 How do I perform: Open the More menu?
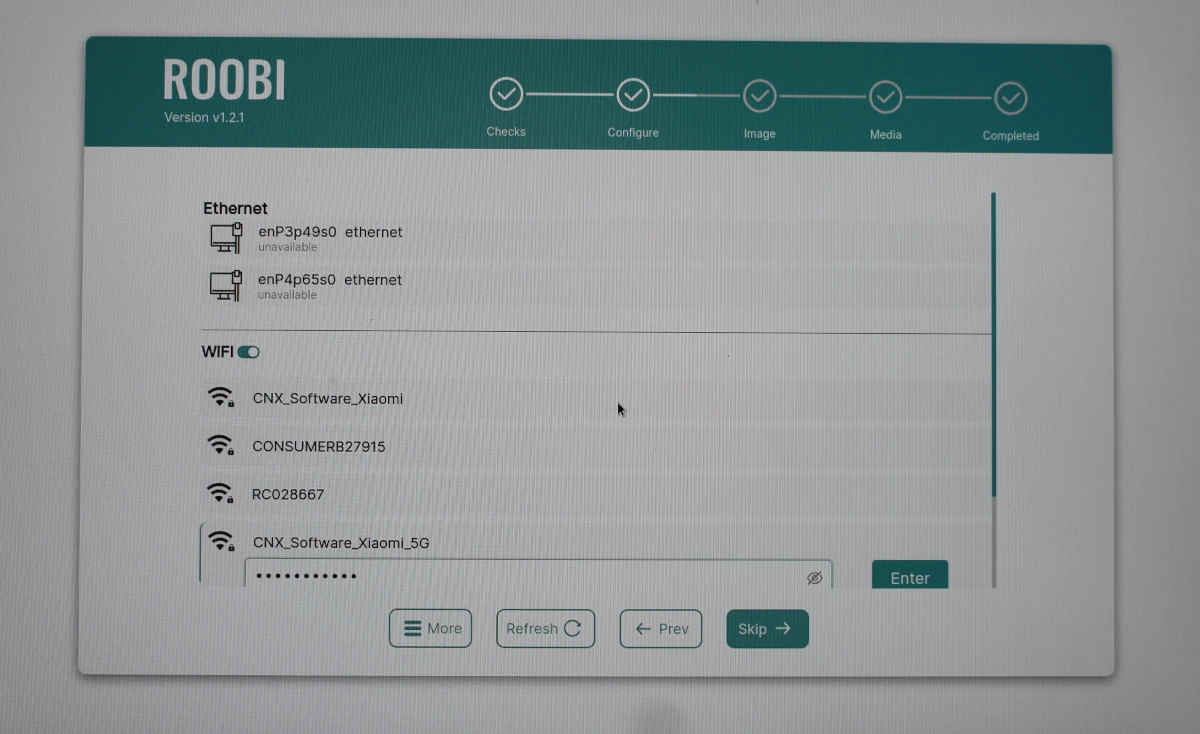coord(430,628)
